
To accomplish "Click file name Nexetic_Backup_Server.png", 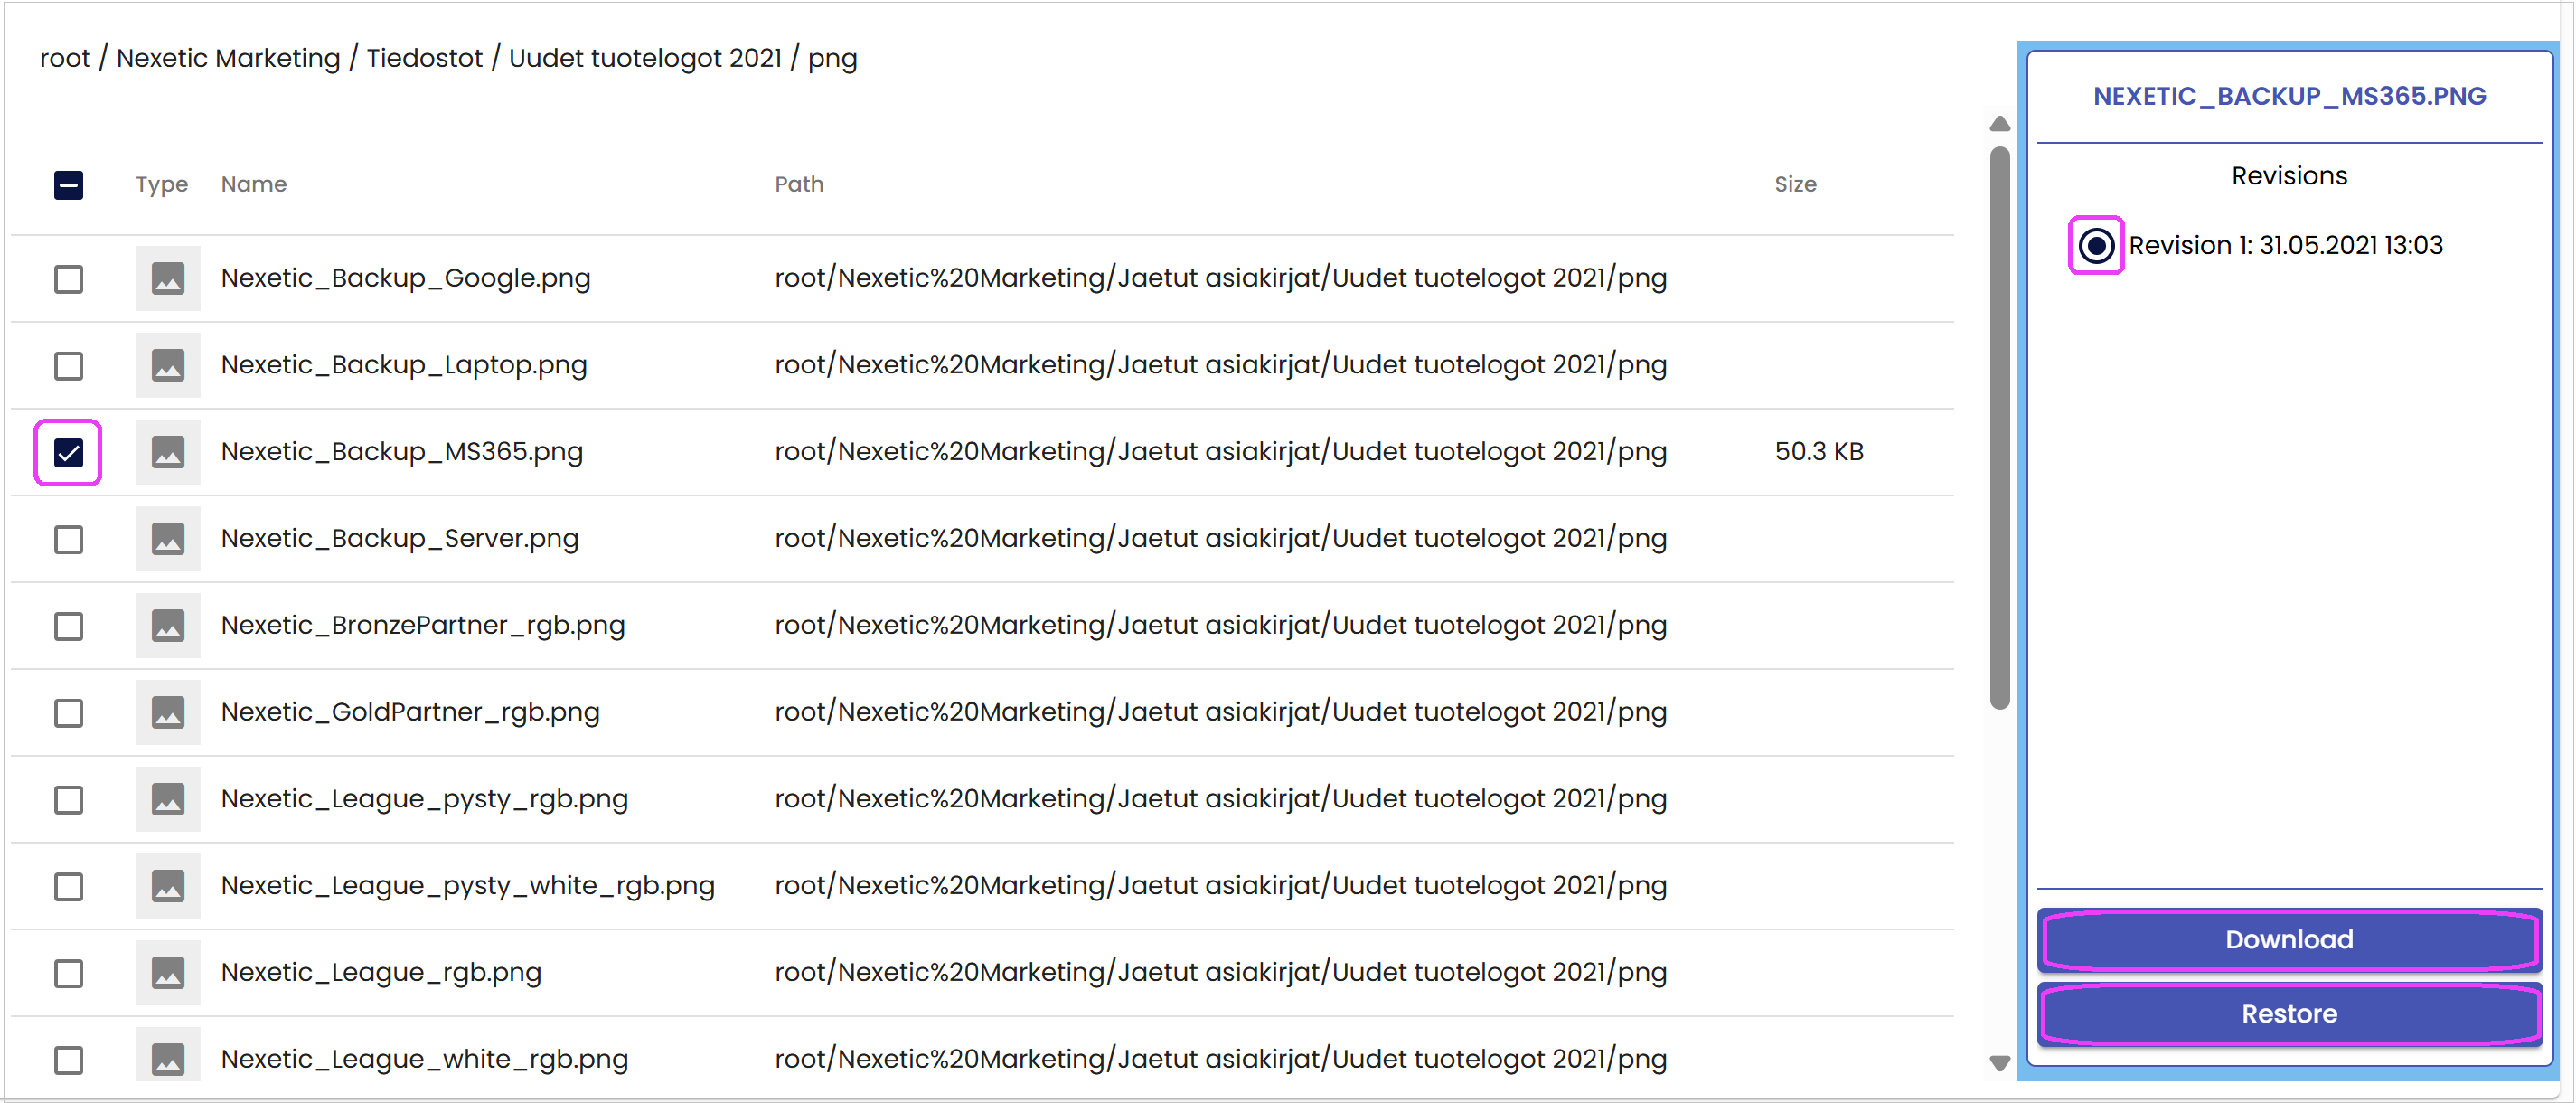I will click(399, 539).
